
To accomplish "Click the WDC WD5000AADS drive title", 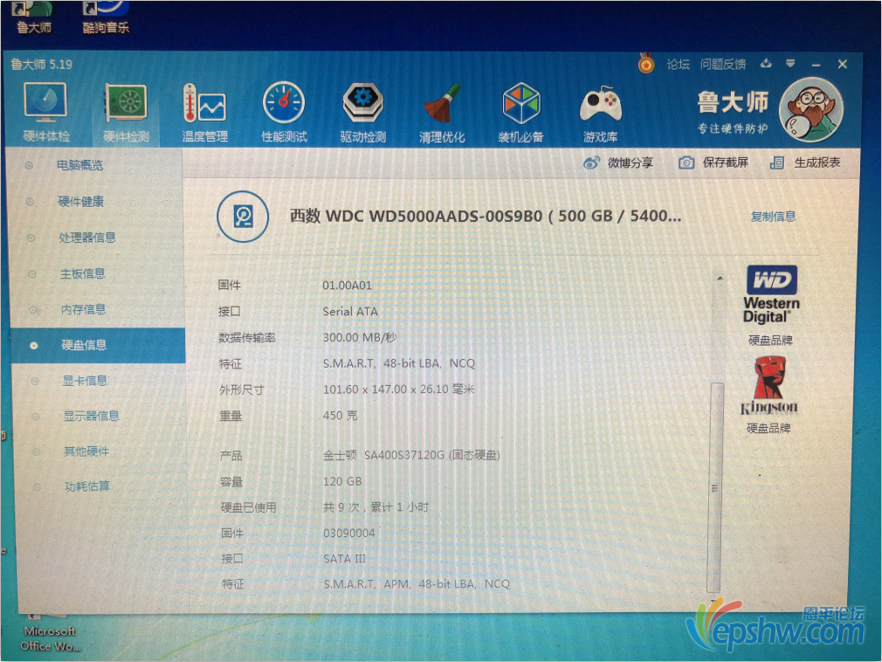I will pyautogui.click(x=485, y=216).
